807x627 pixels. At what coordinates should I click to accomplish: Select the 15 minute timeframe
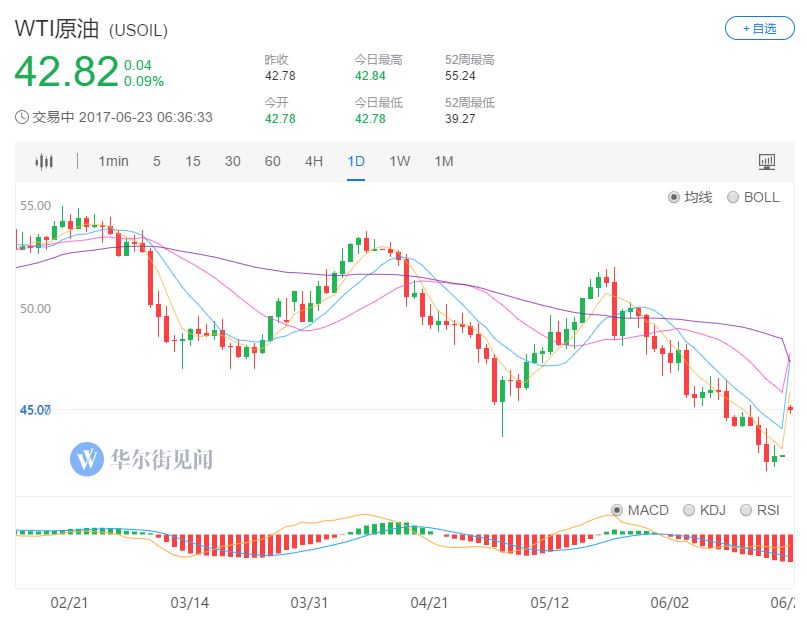point(193,161)
